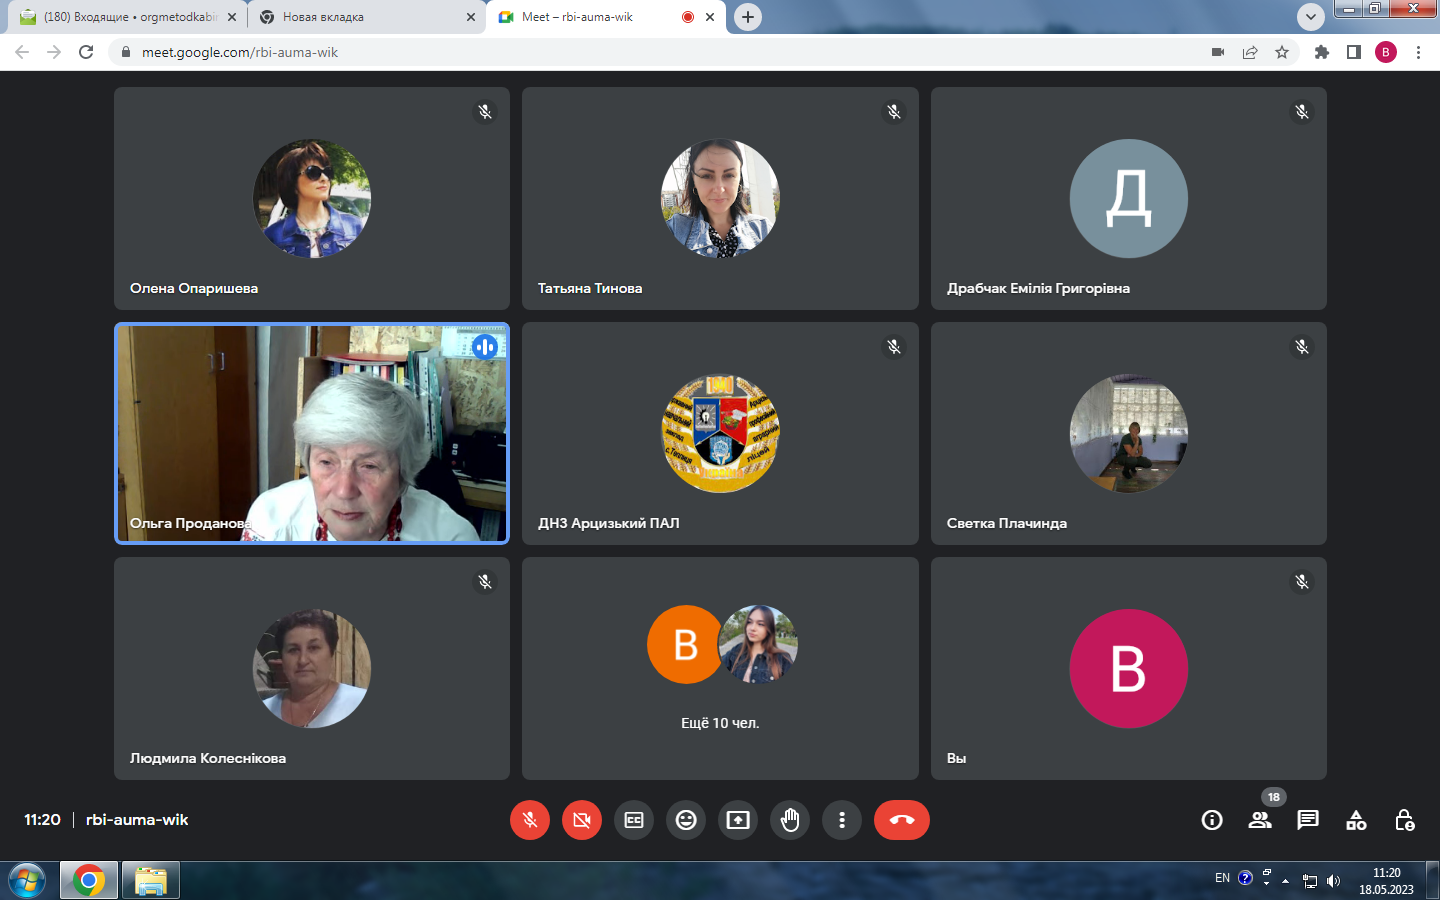Expand the Ещё 10 чел. participants tile
This screenshot has width=1440, height=900.
[720, 668]
